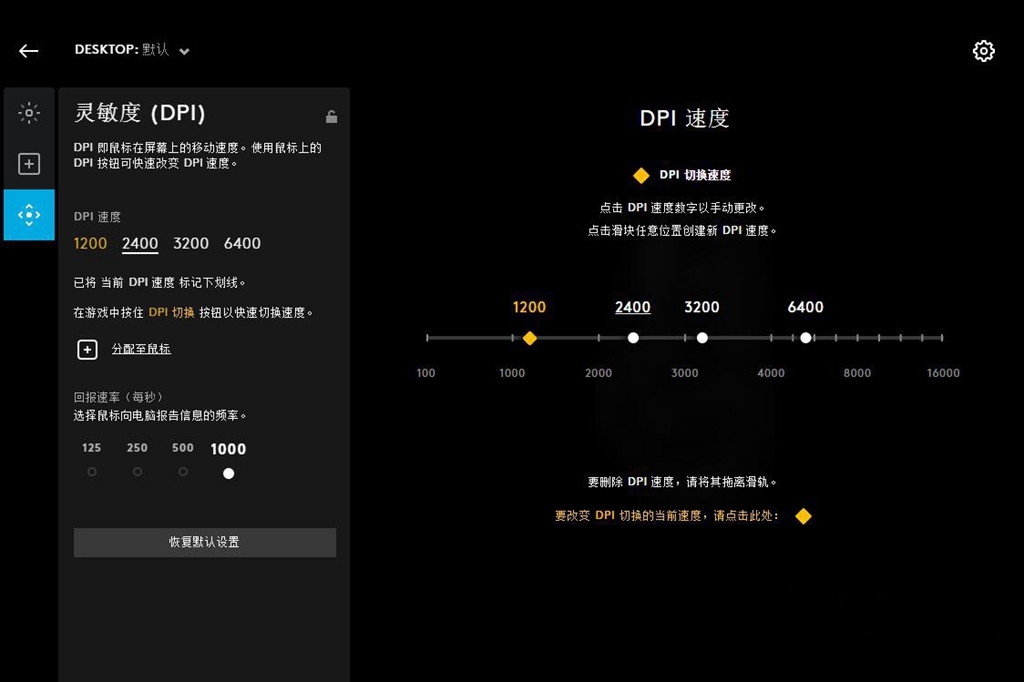Select 6400 in the DPI speed list
1024x682 pixels.
(242, 243)
